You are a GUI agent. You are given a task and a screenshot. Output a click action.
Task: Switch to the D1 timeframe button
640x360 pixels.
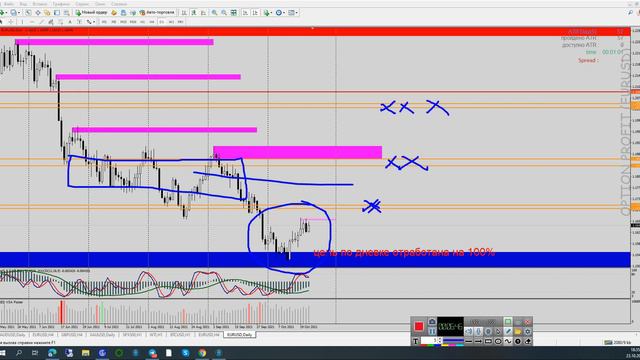(x=162, y=22)
